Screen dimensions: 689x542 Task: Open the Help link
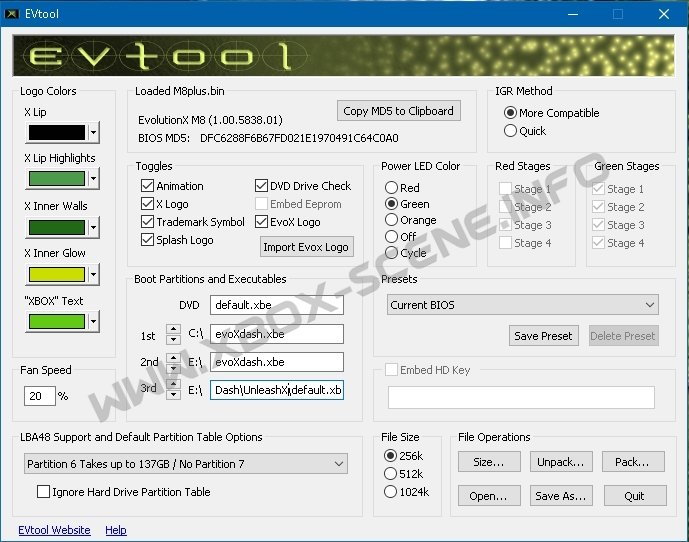pos(116,530)
